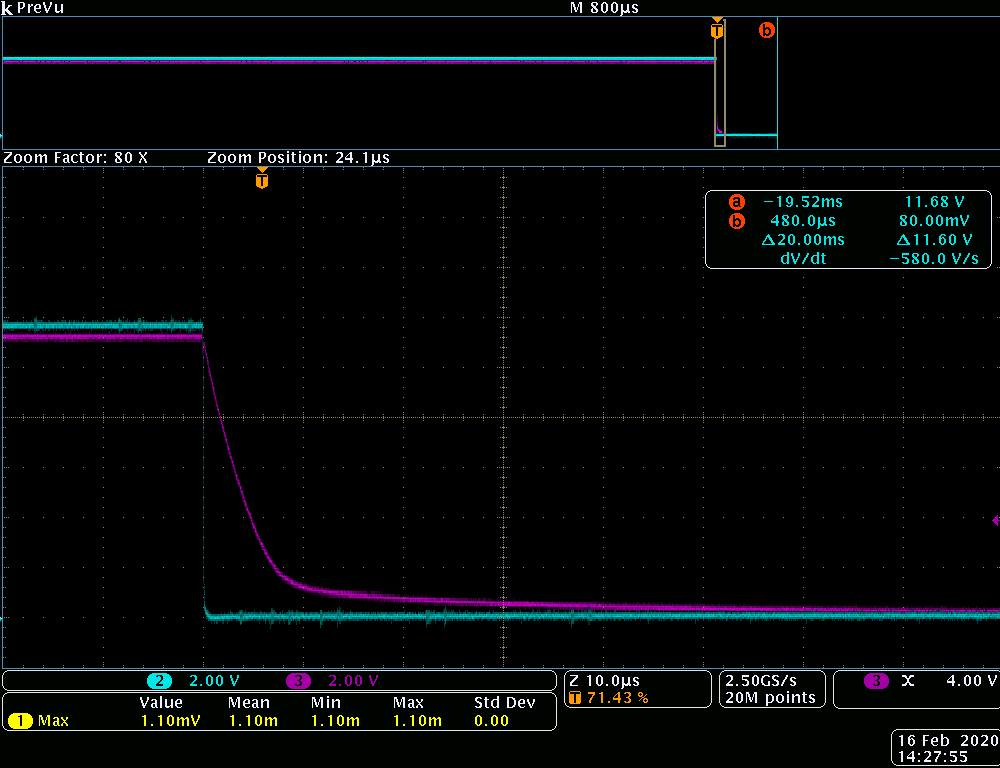The height and width of the screenshot is (768, 1000).
Task: Click the Zoom Position 24.1µs readout
Action: (x=298, y=158)
